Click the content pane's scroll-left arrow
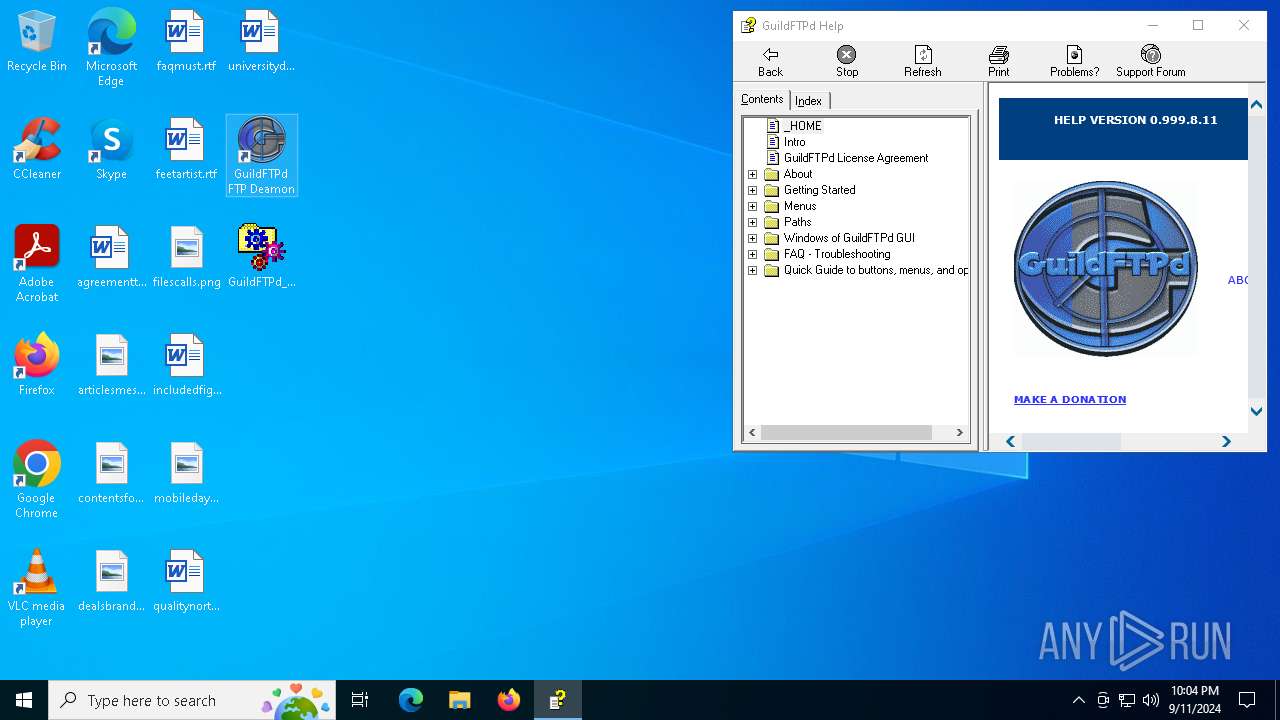1280x720 pixels. [x=1010, y=441]
